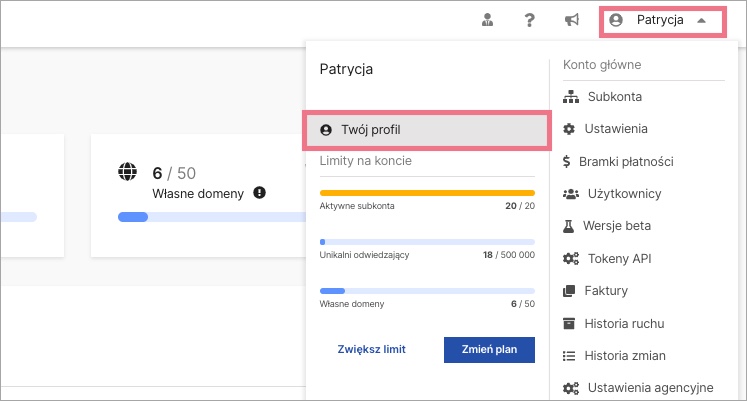
Task: Click the person icon in the top bar
Action: click(487, 20)
